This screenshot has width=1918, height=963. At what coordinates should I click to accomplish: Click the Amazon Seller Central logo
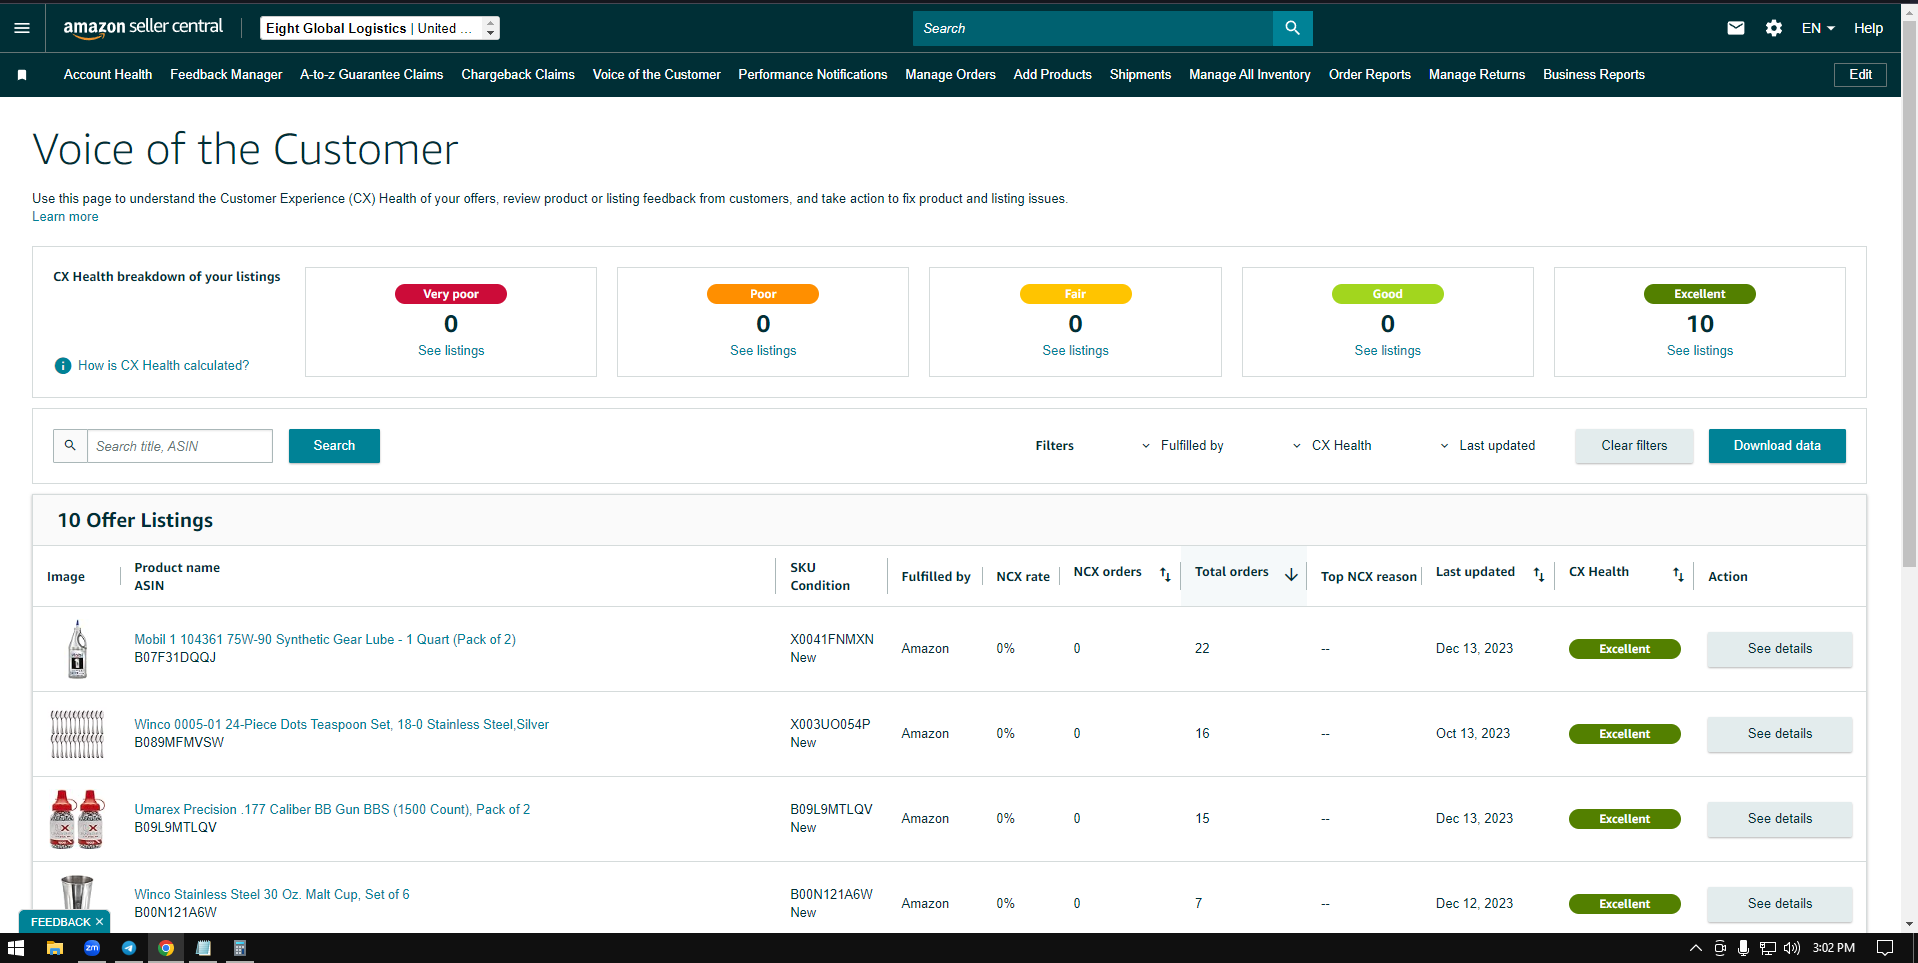(x=143, y=28)
